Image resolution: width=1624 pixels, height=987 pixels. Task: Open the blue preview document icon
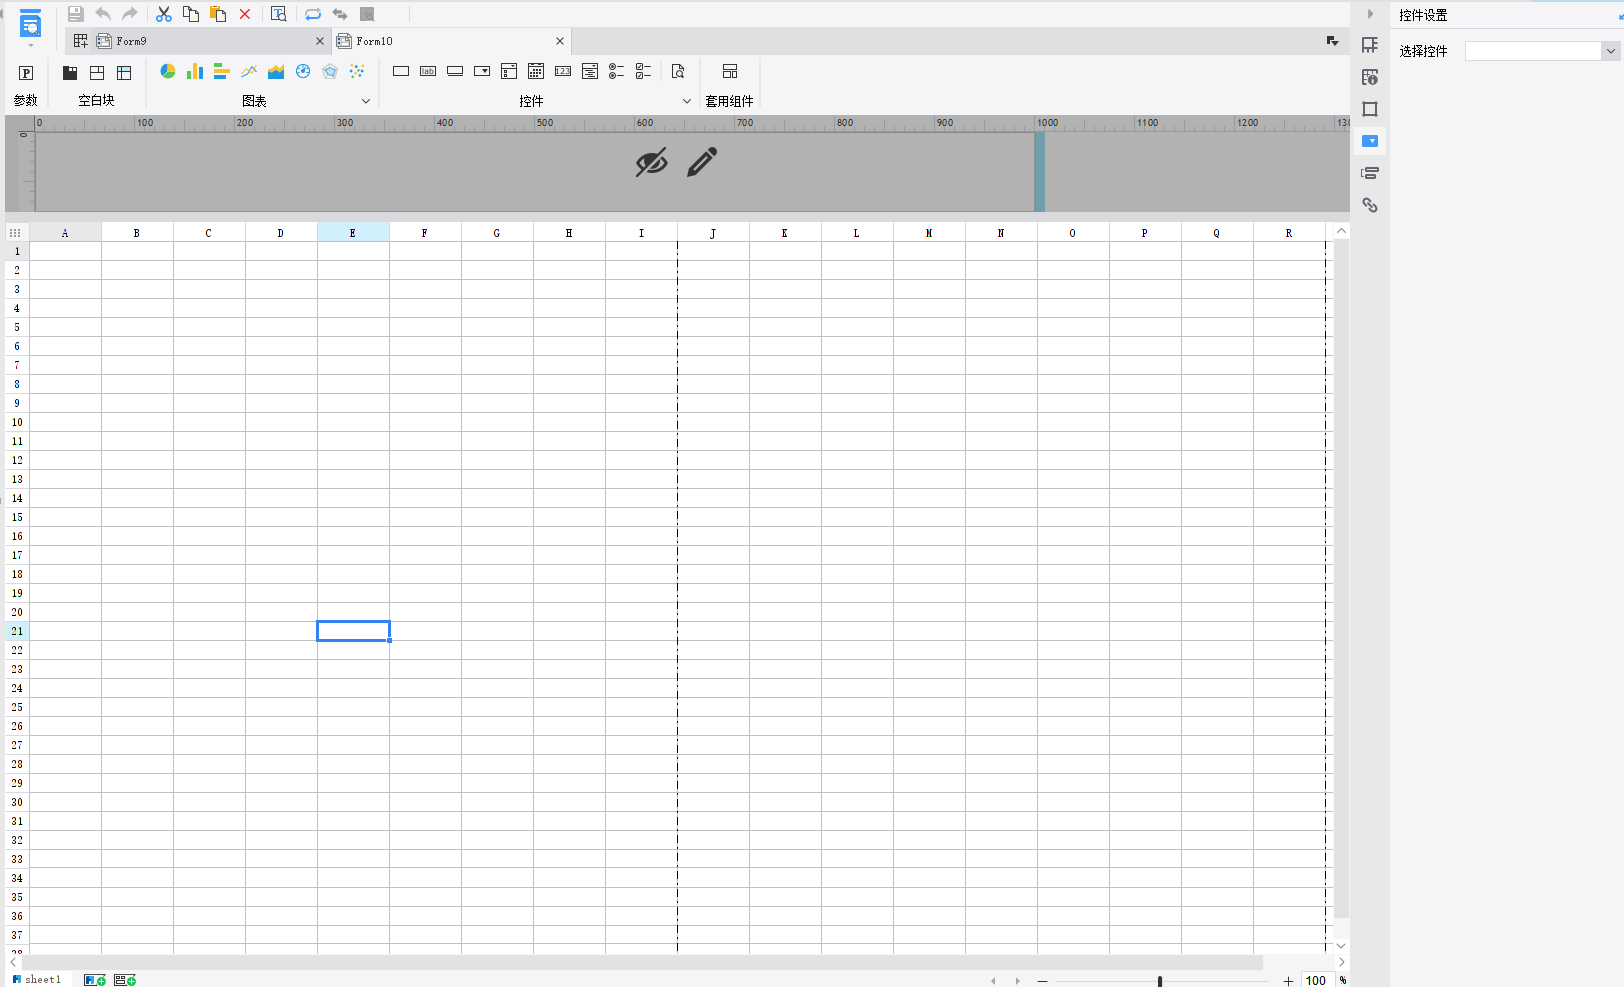[31, 23]
